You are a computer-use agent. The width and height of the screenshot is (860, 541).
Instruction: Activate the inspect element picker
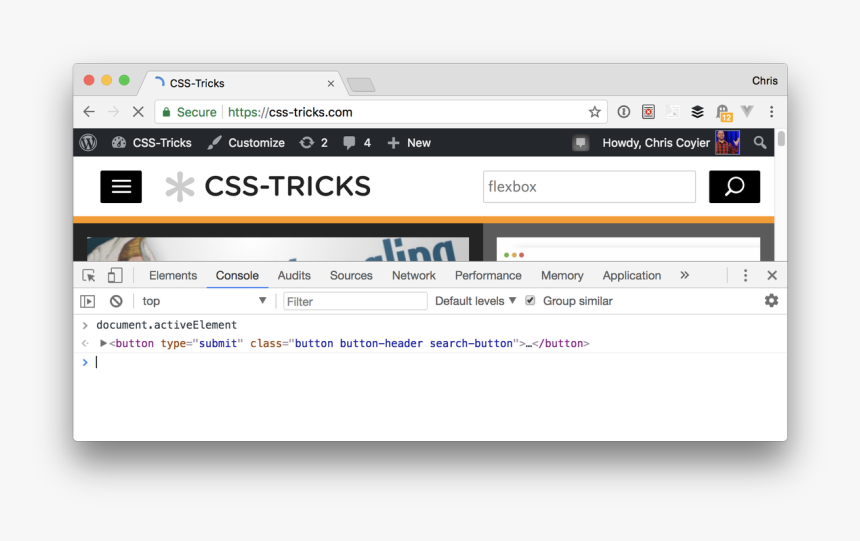point(89,275)
